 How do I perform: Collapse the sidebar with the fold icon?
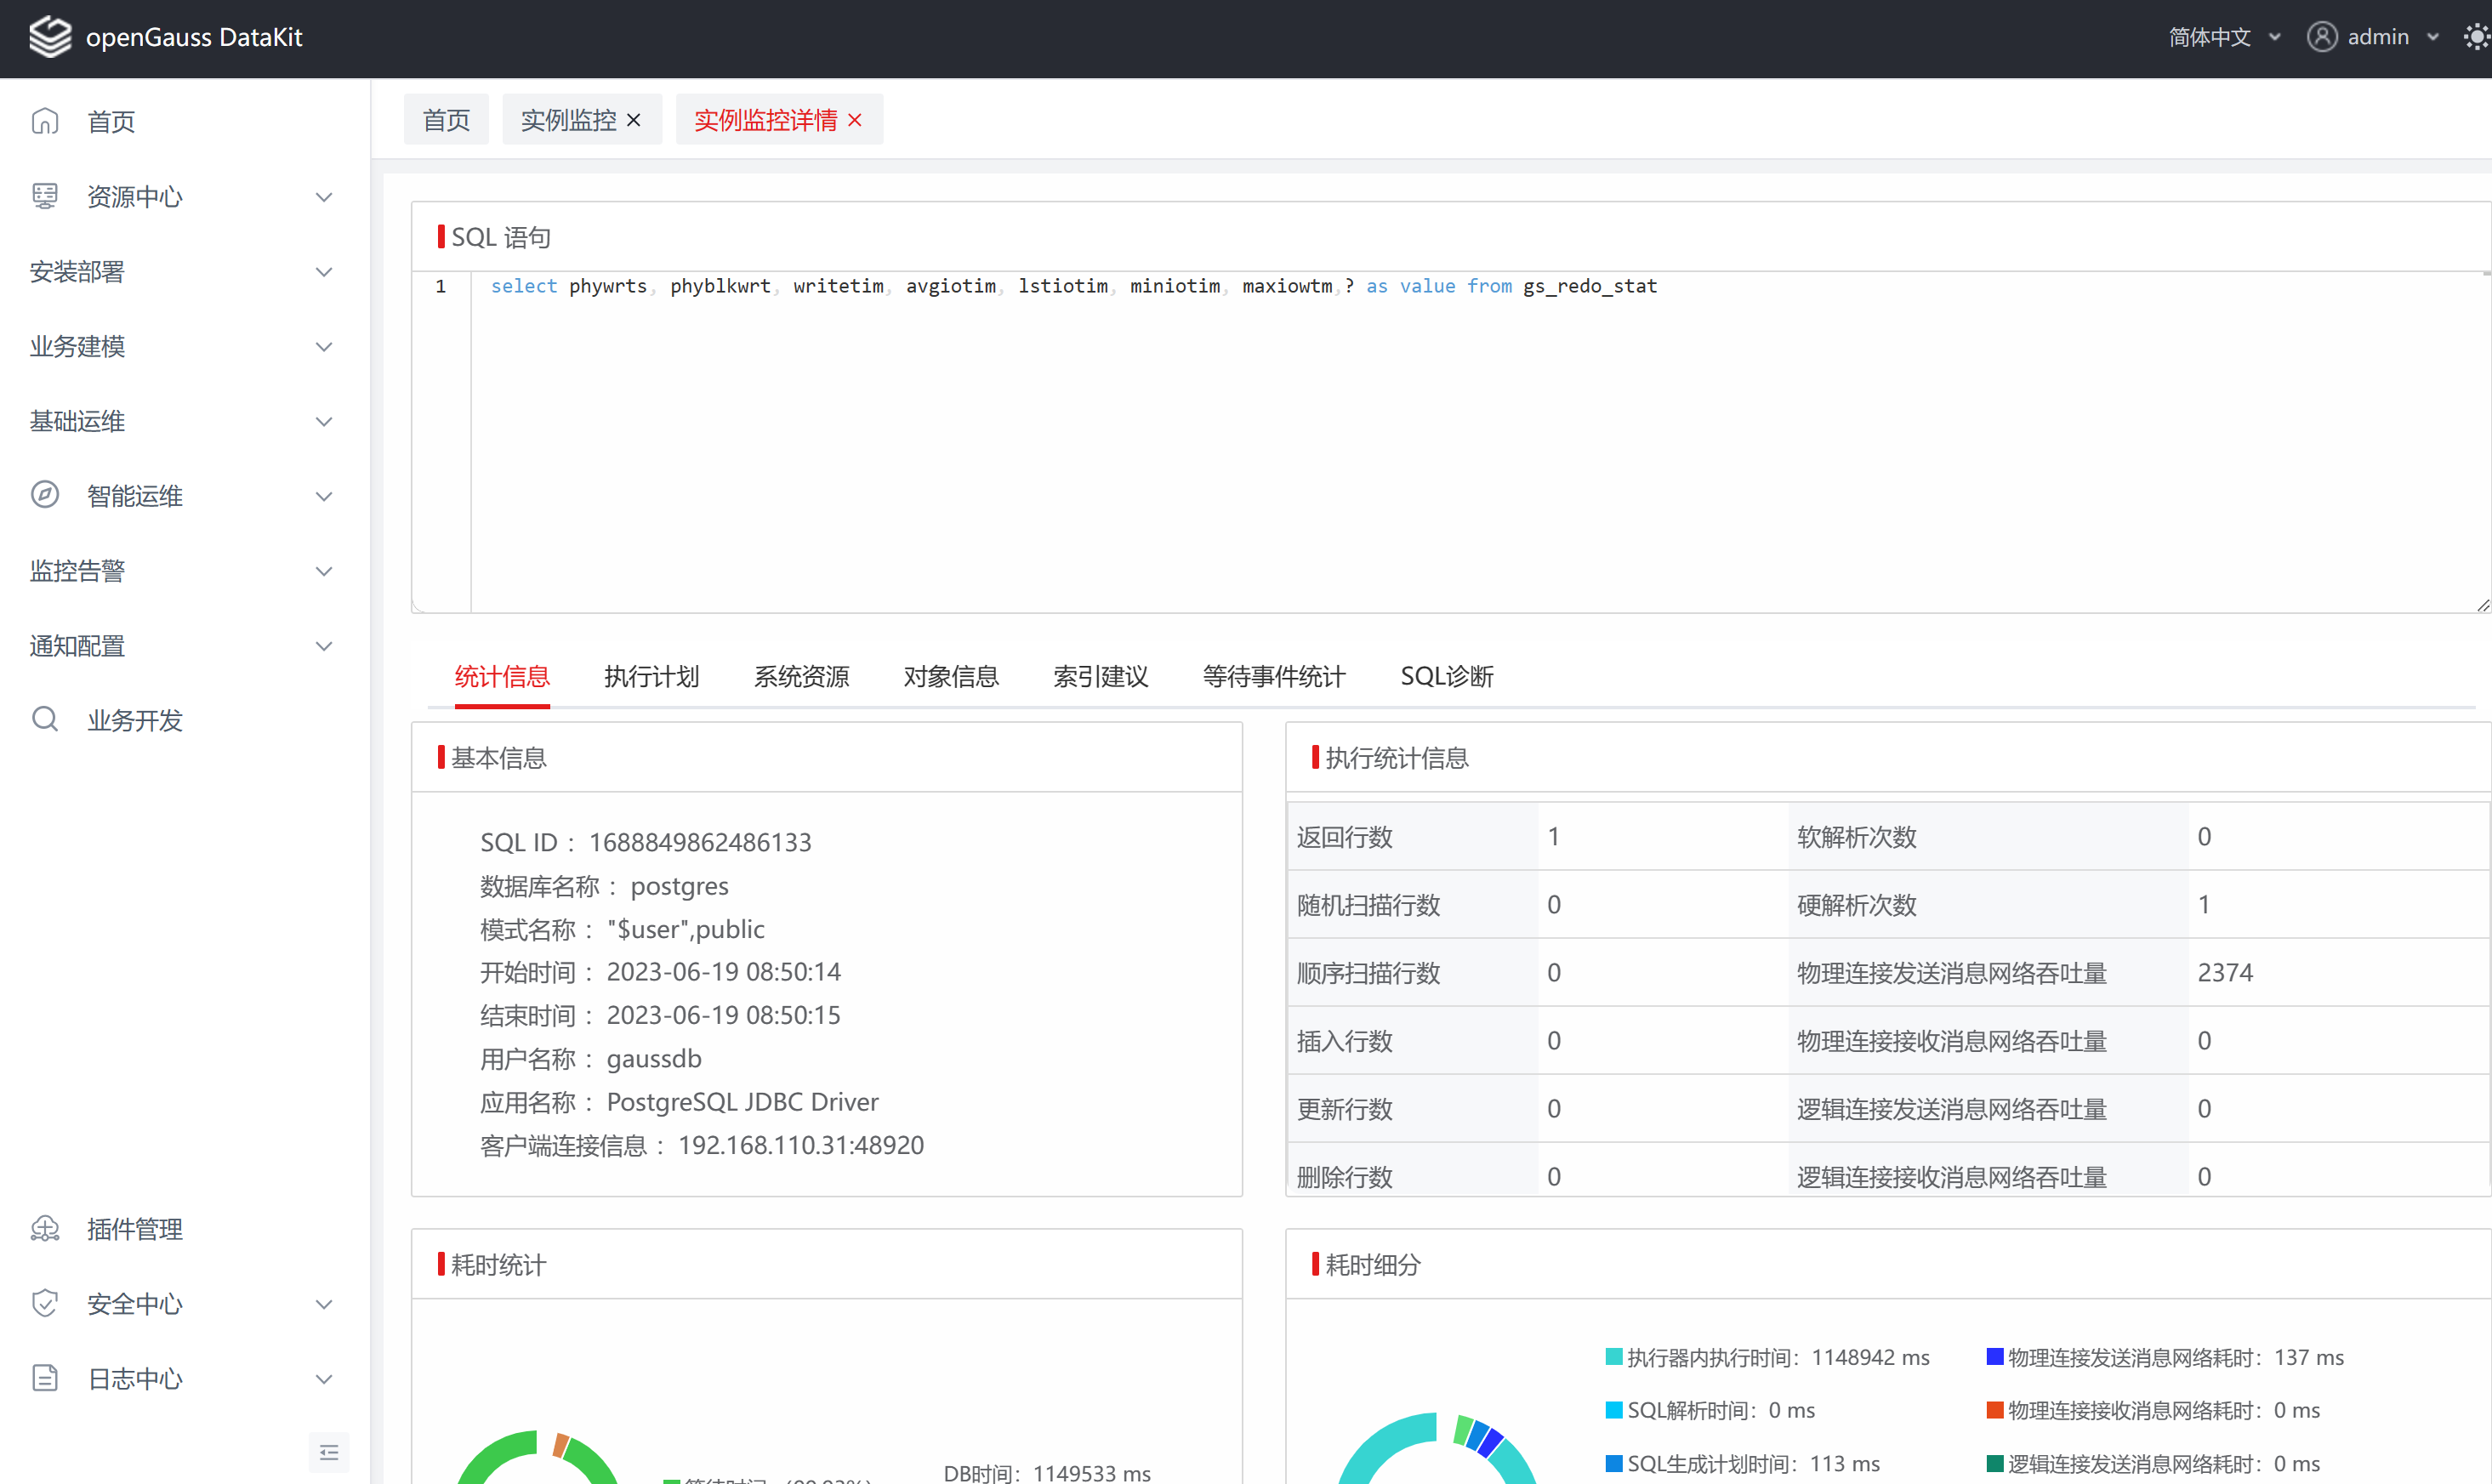pos(329,1452)
